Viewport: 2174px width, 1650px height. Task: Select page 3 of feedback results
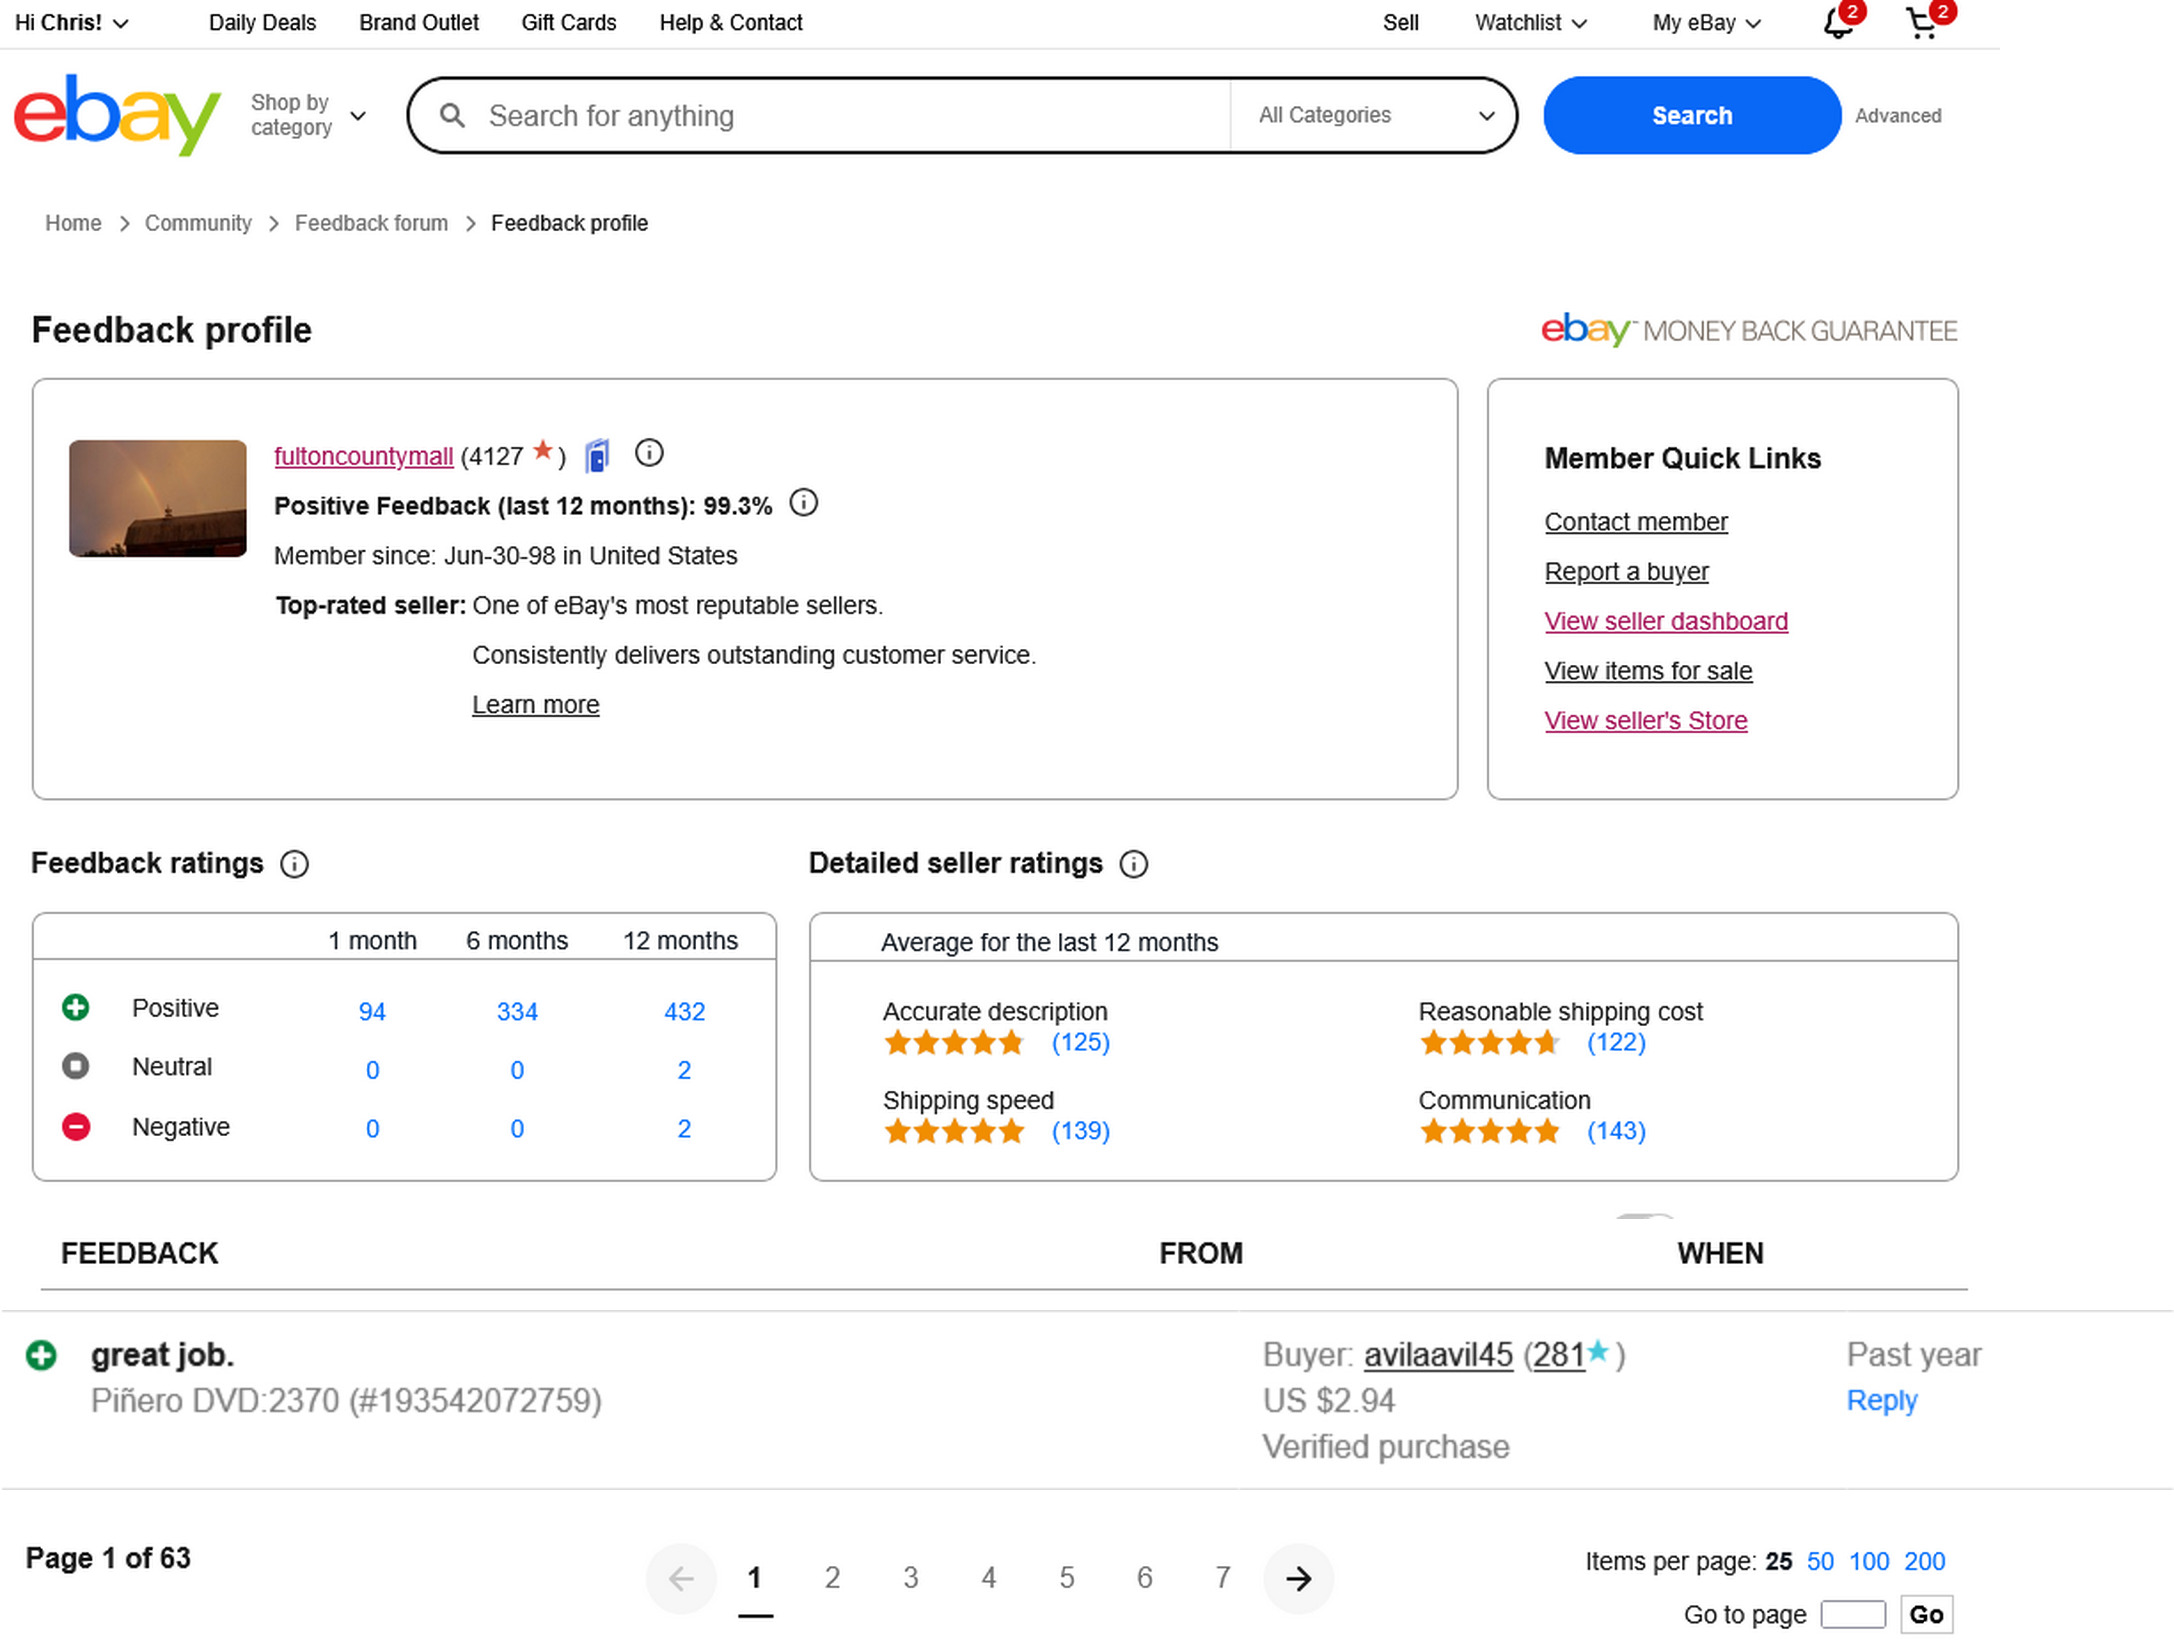[x=910, y=1578]
